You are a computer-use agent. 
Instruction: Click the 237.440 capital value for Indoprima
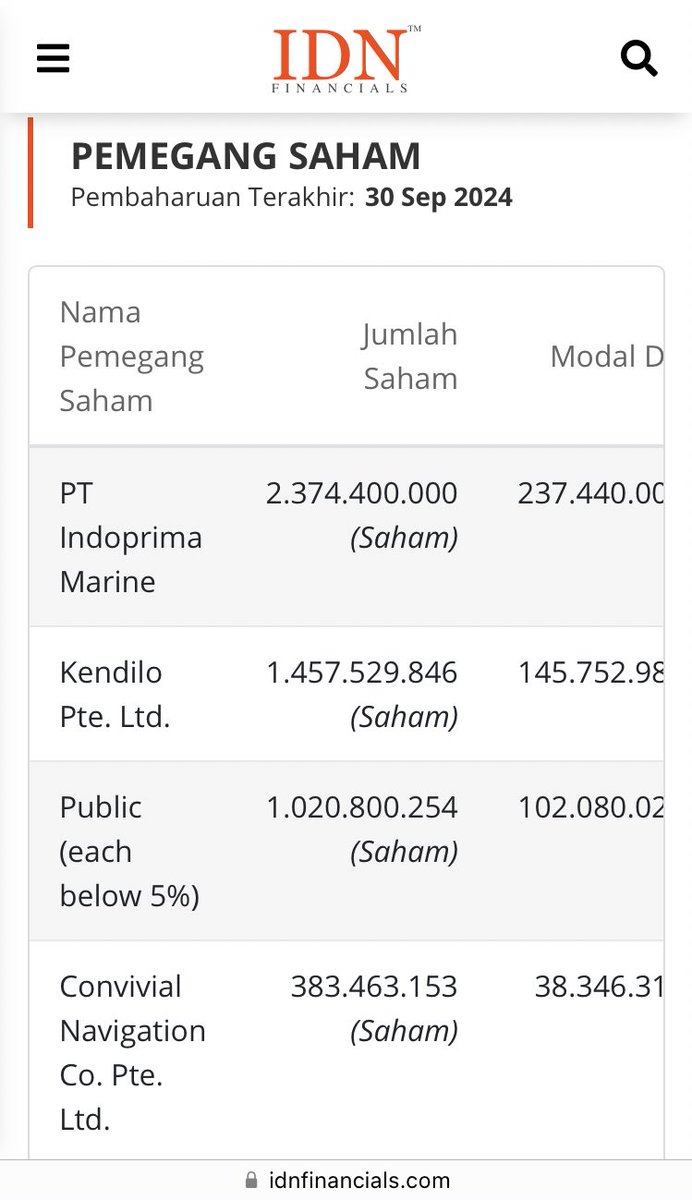590,493
